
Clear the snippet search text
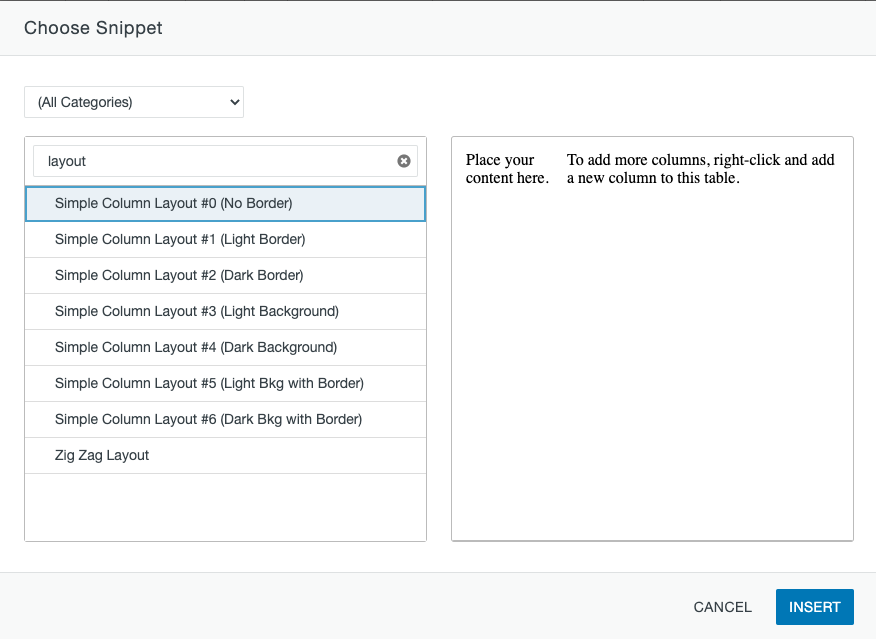tap(404, 161)
